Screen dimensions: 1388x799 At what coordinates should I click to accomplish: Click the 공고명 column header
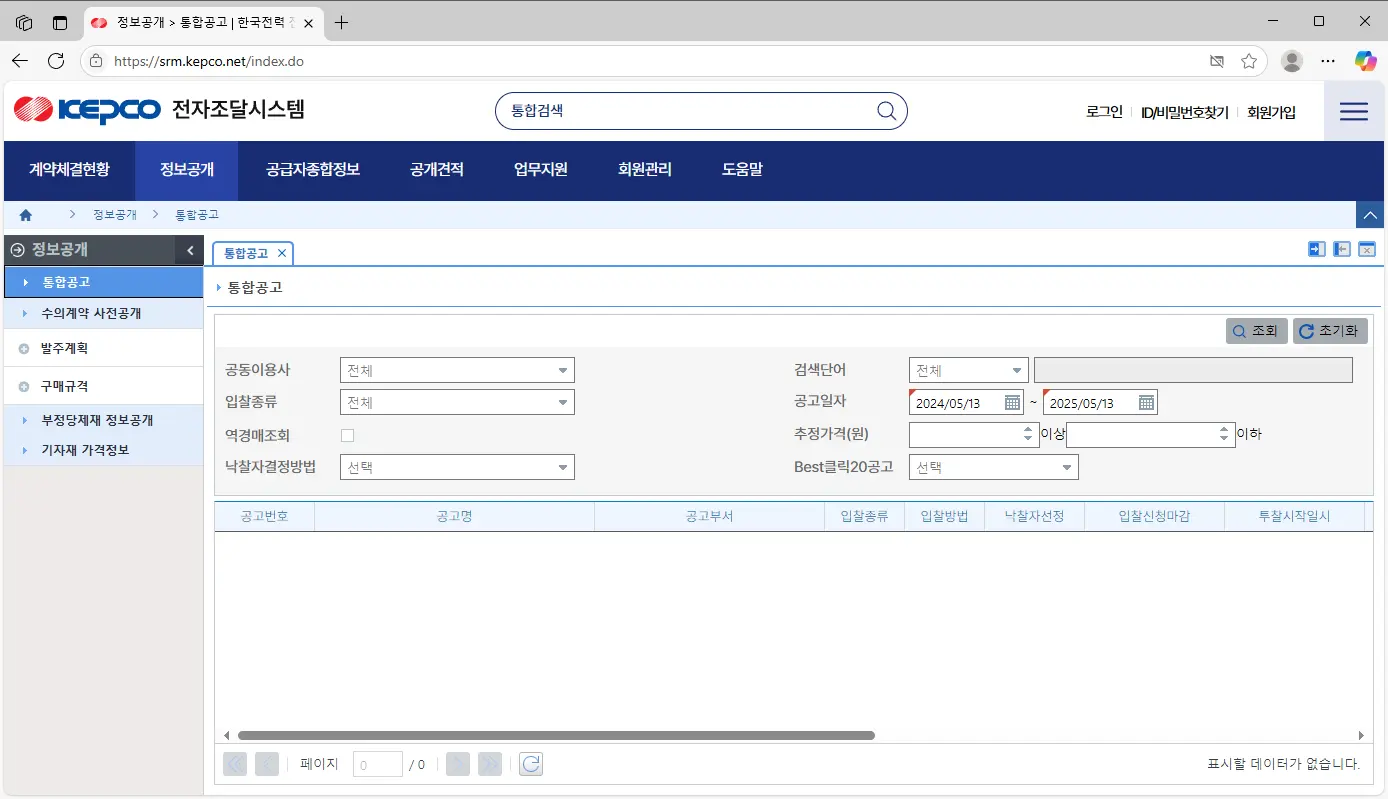[454, 516]
